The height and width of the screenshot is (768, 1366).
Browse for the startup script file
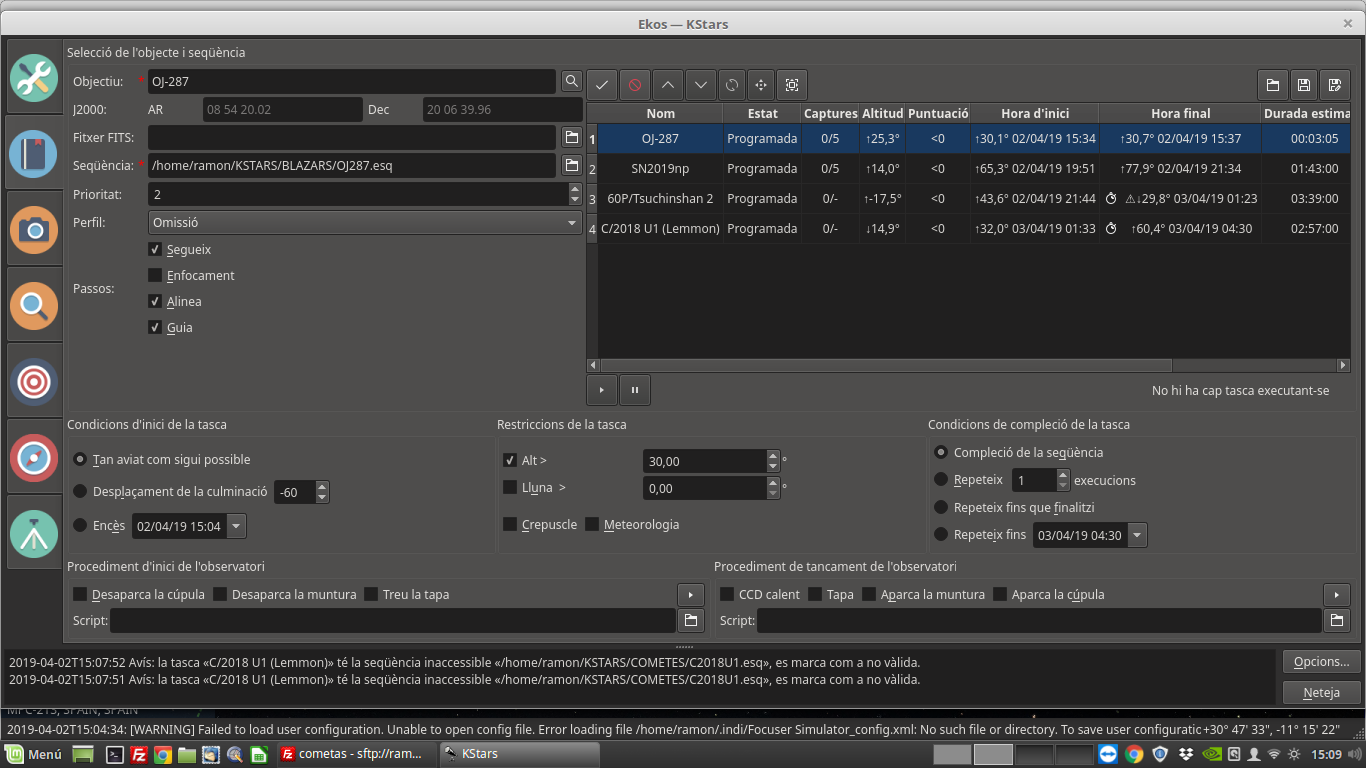click(691, 620)
